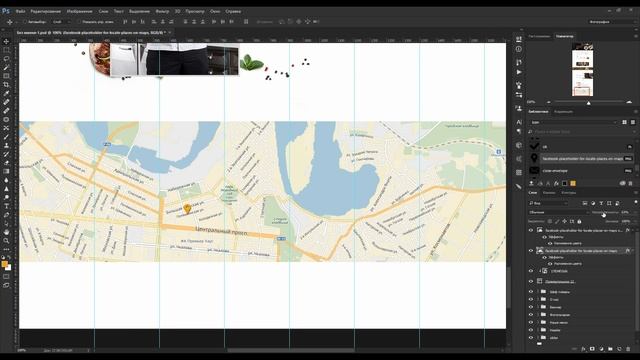Delete layer with trash icon
640x360 pixels.
pyautogui.click(x=628, y=349)
